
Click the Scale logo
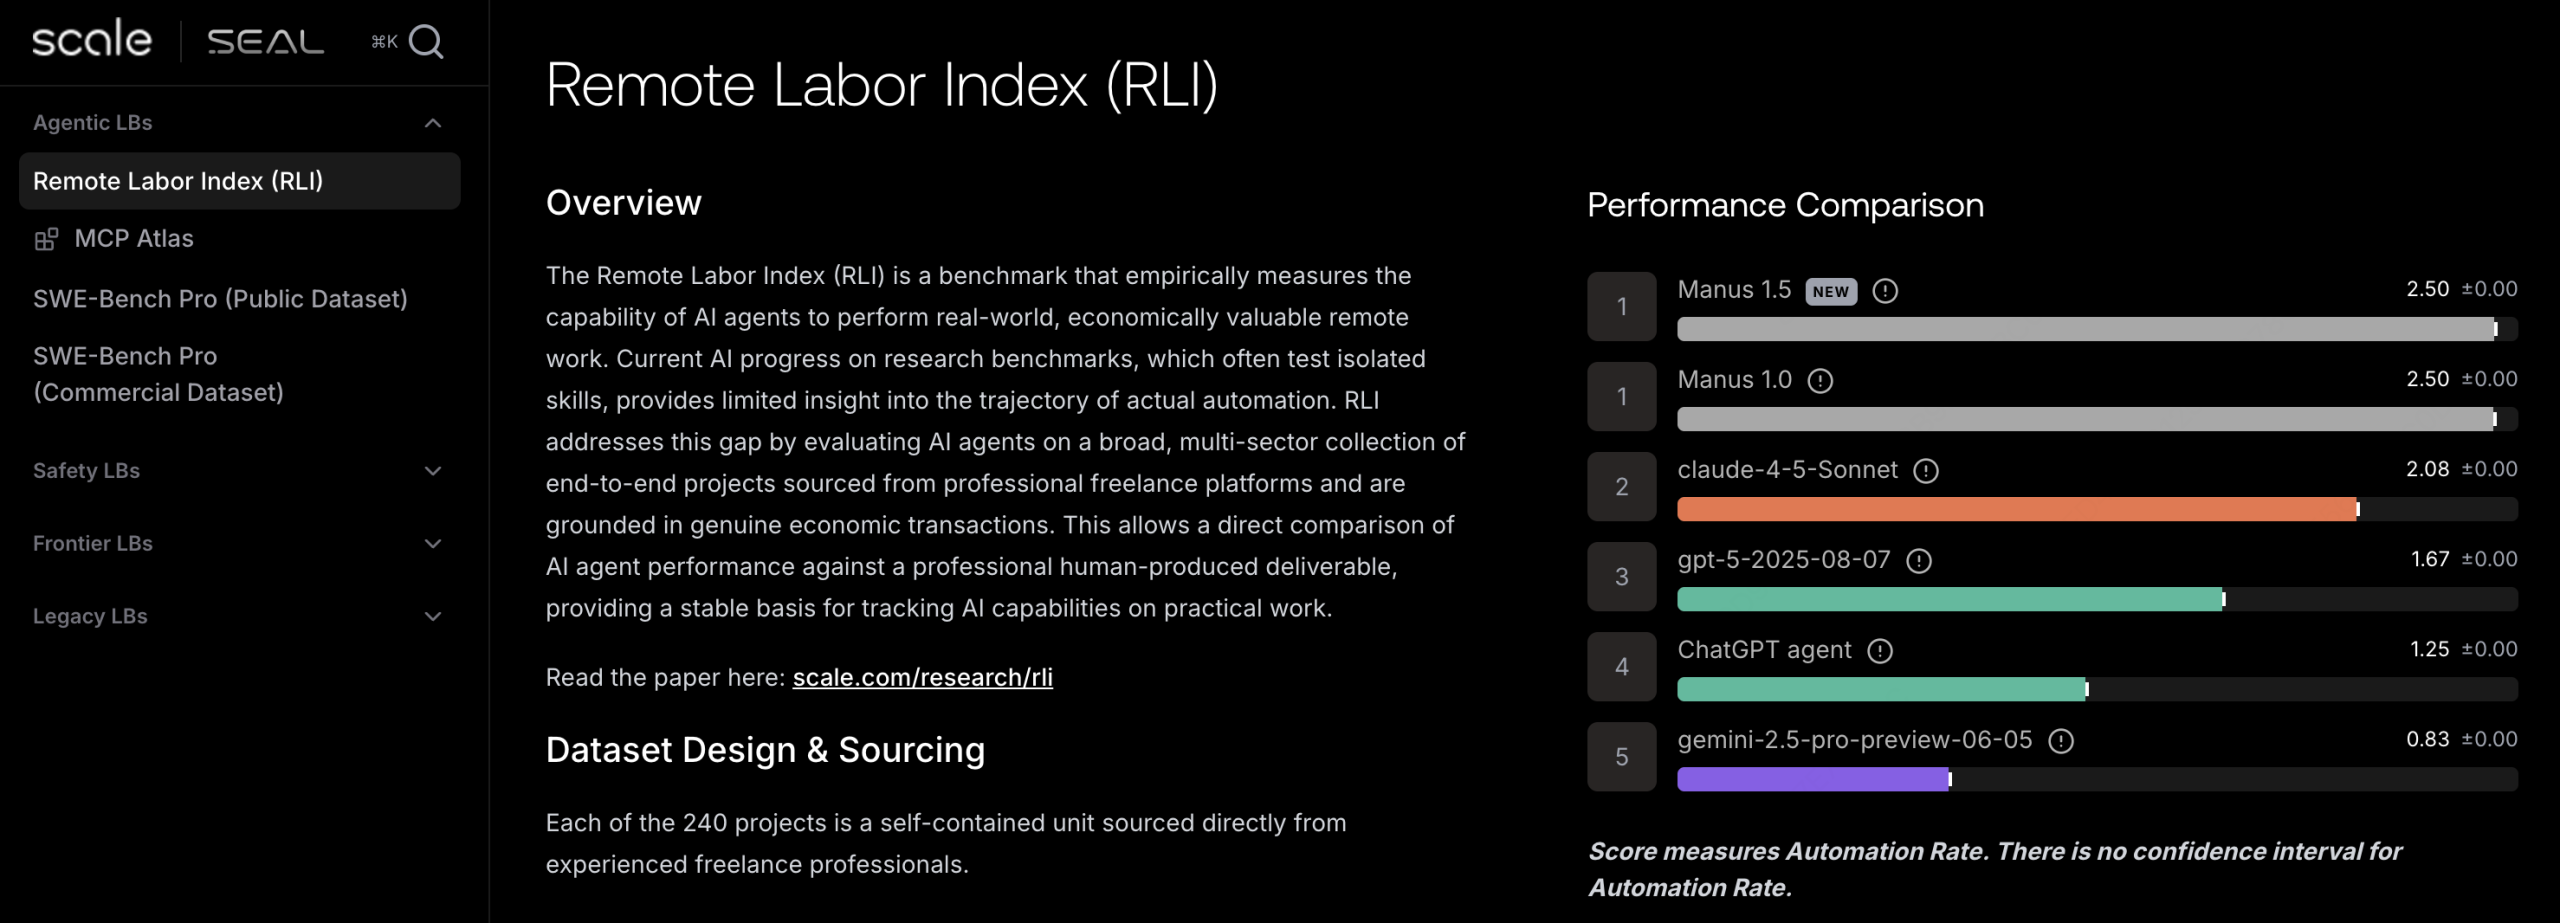click(x=92, y=40)
